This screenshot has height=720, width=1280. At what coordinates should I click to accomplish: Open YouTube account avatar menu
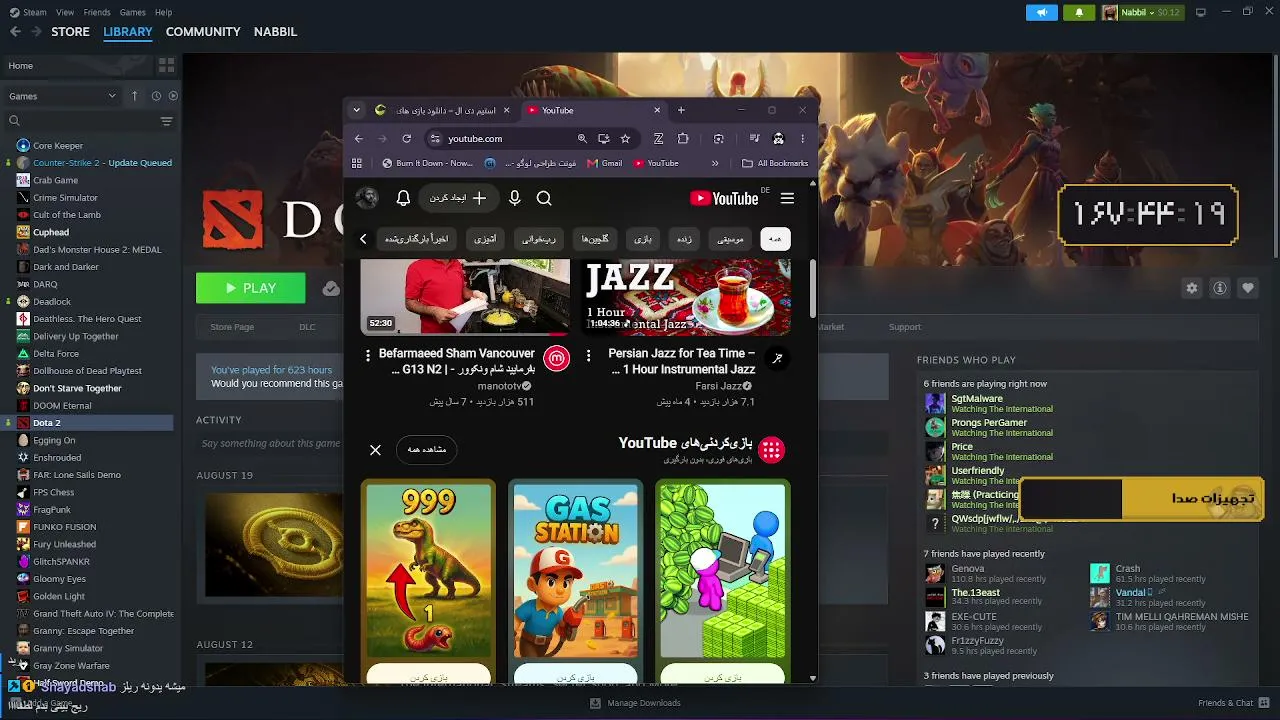pyautogui.click(x=367, y=198)
